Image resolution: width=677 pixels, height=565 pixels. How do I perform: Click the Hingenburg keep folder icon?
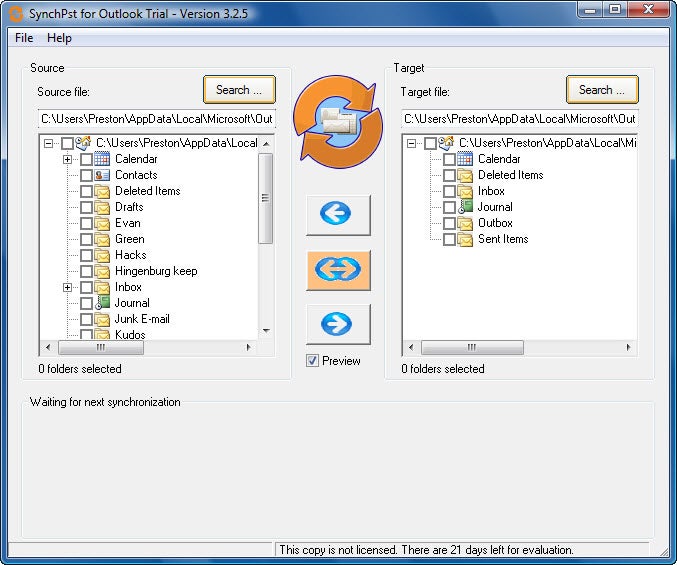click(x=102, y=271)
